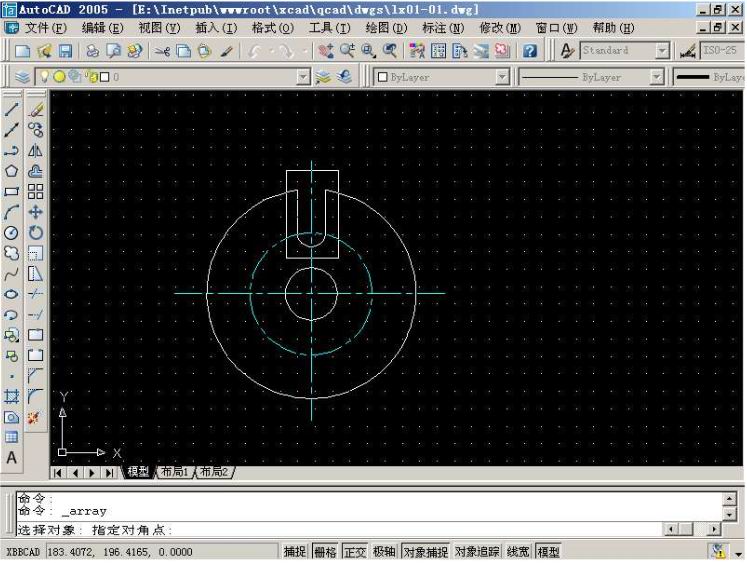Select the Hatch tool
This screenshot has width=747, height=563.
click(x=11, y=396)
